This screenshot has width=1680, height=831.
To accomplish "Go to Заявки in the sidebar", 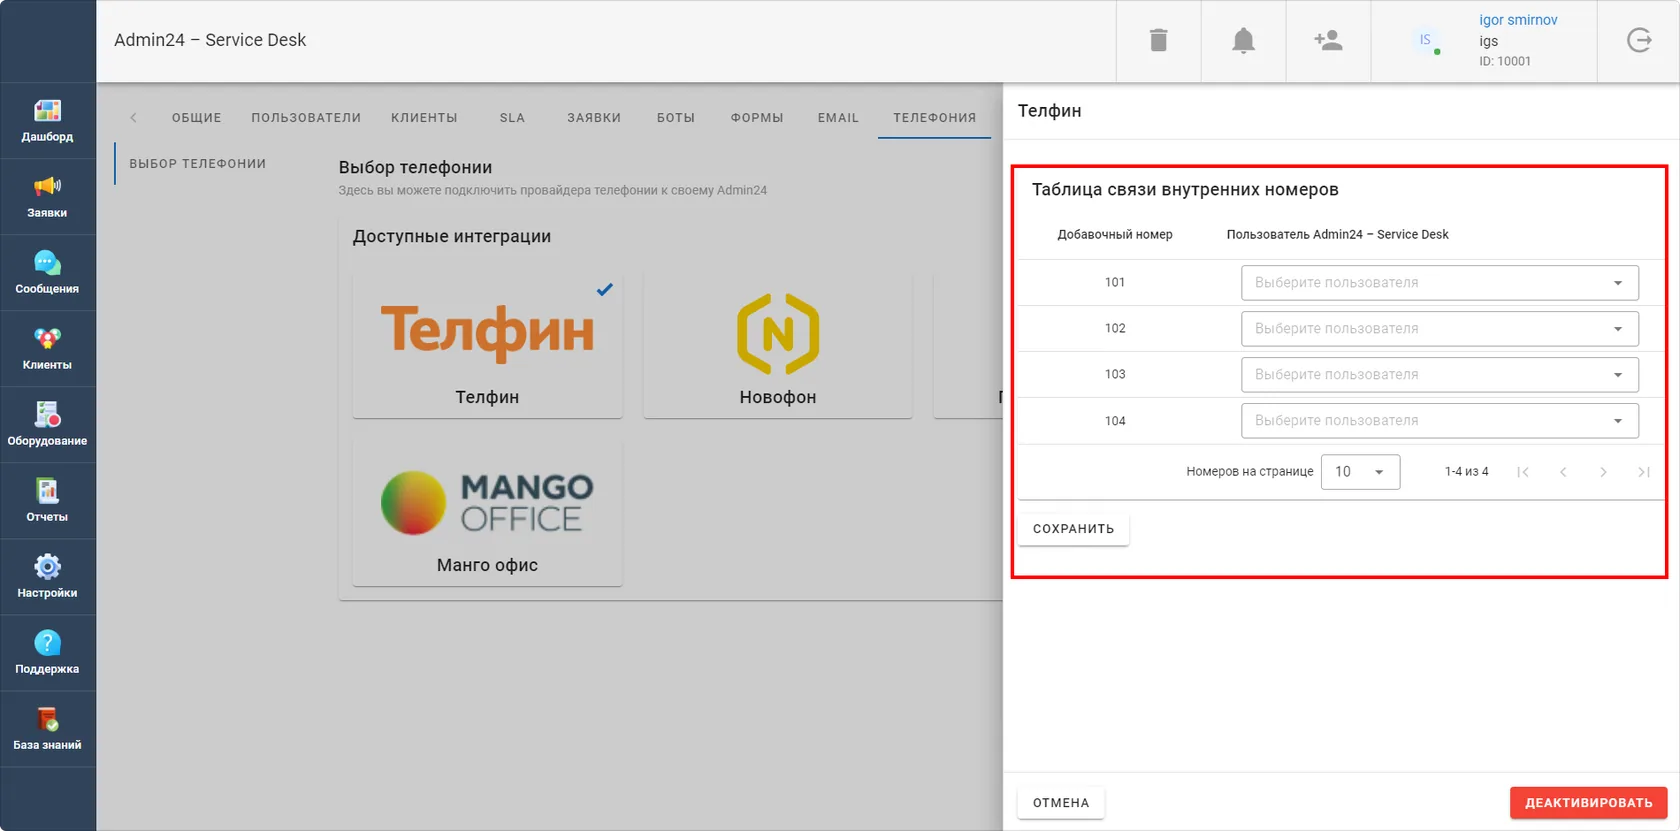I will coord(47,197).
